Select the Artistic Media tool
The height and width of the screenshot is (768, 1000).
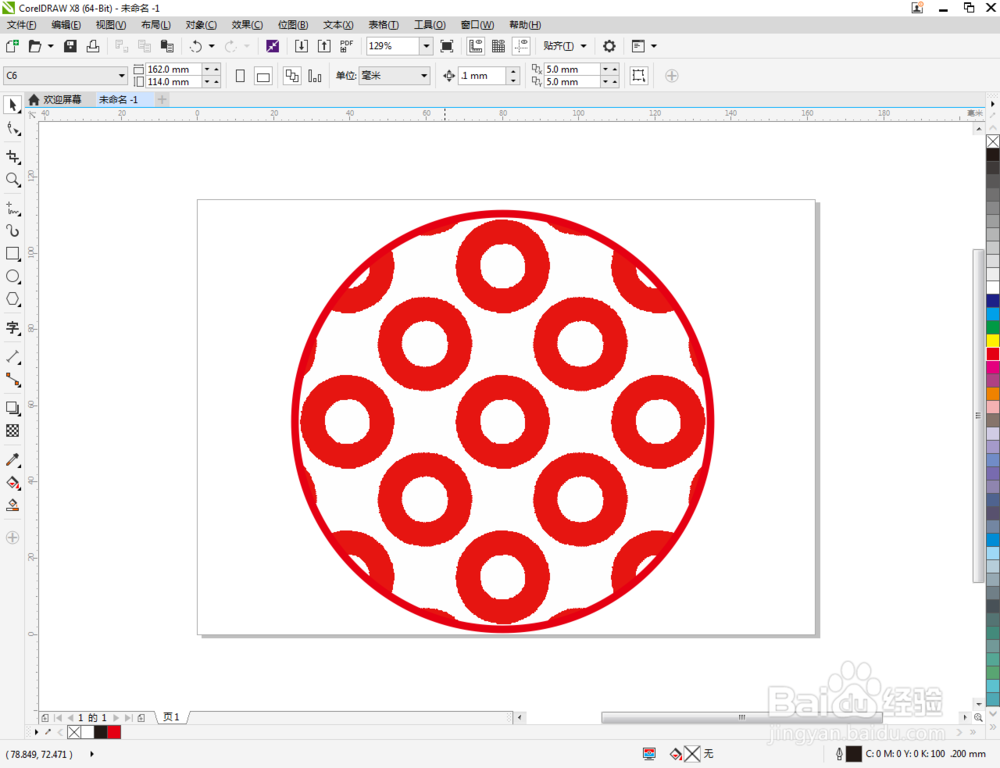pyautogui.click(x=12, y=230)
